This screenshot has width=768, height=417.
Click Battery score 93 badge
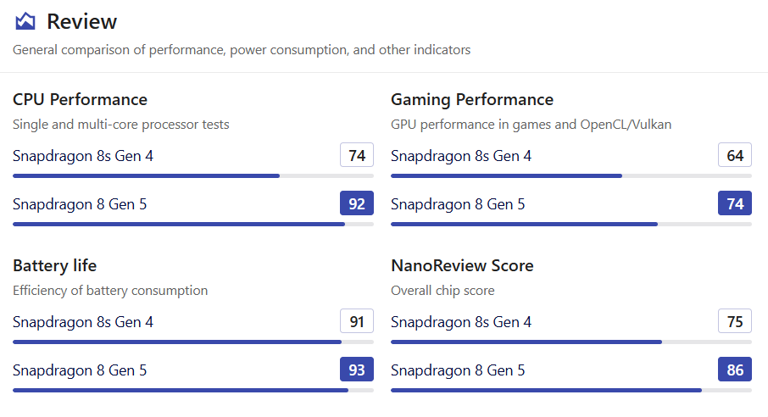(357, 369)
